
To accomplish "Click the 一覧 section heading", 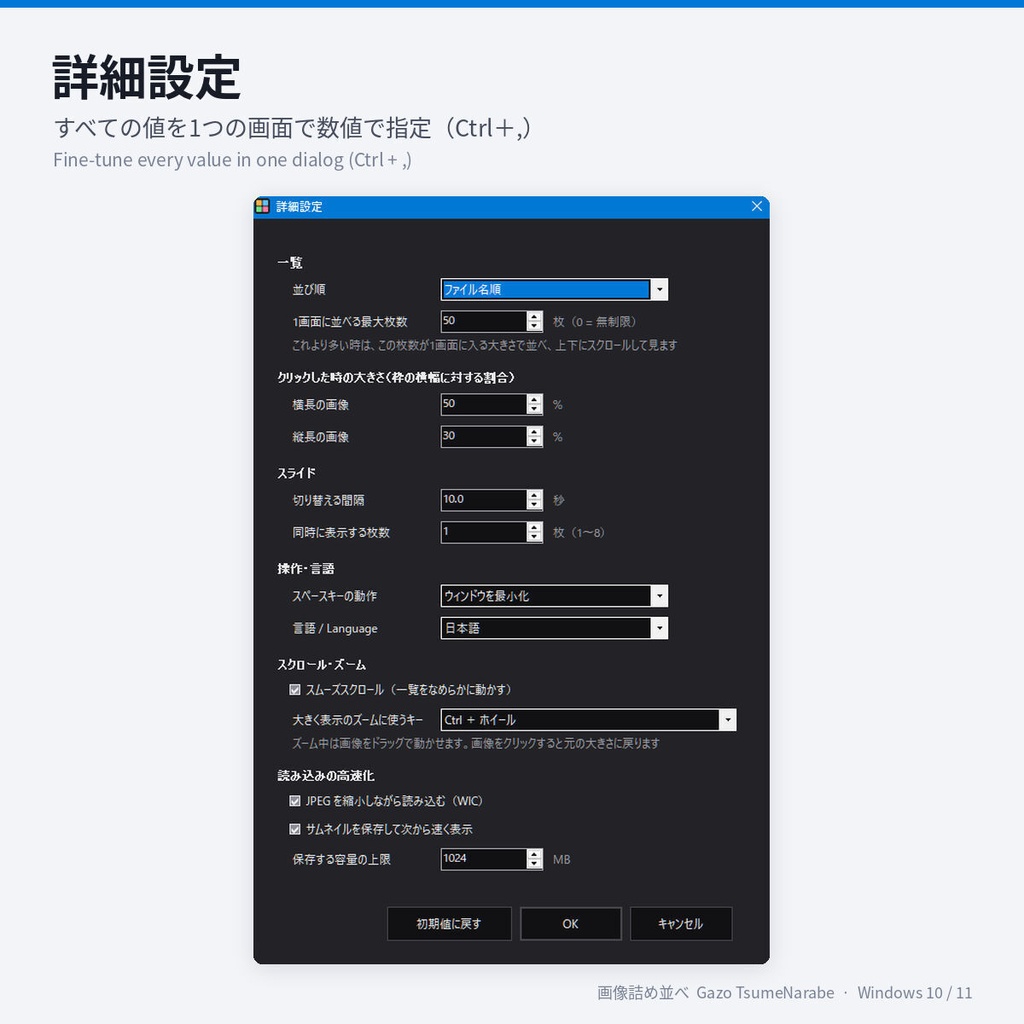I will pos(290,263).
